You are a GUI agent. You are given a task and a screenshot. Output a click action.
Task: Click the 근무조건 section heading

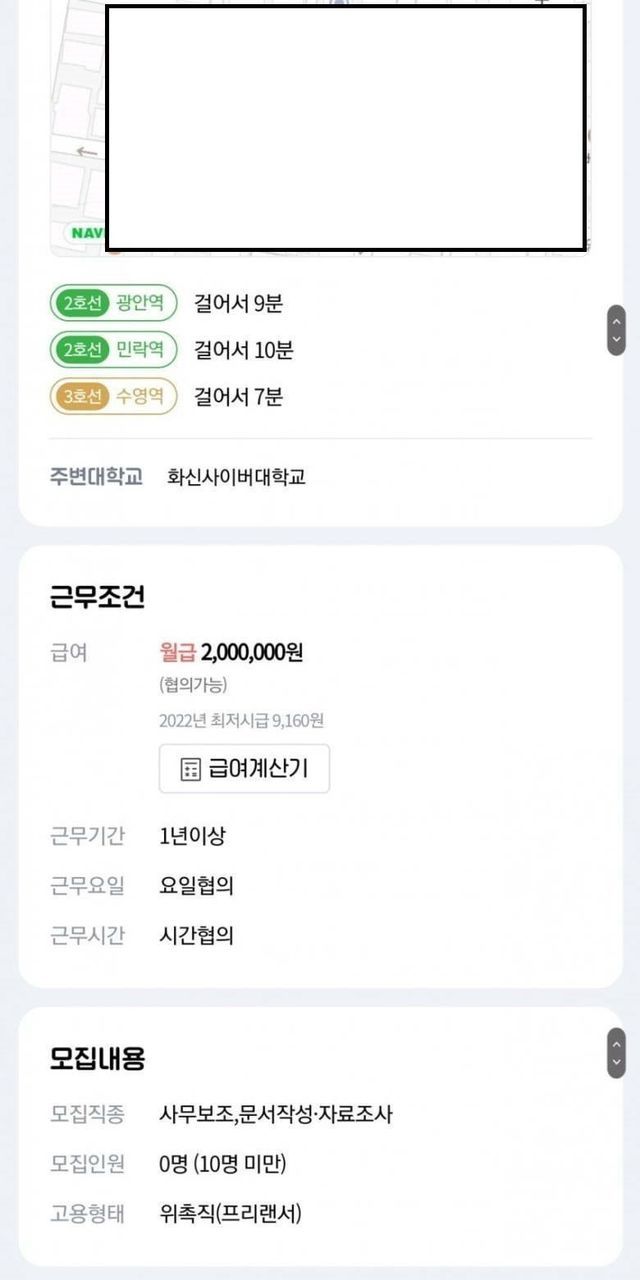97,597
